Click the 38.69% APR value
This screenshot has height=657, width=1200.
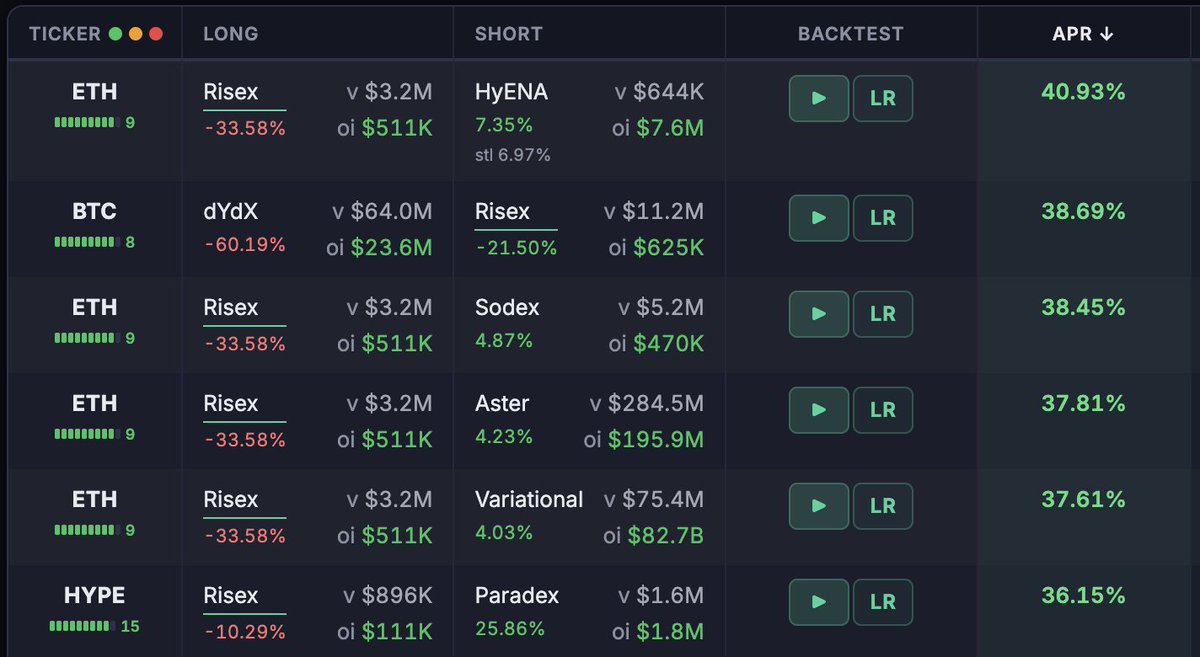coord(1083,212)
